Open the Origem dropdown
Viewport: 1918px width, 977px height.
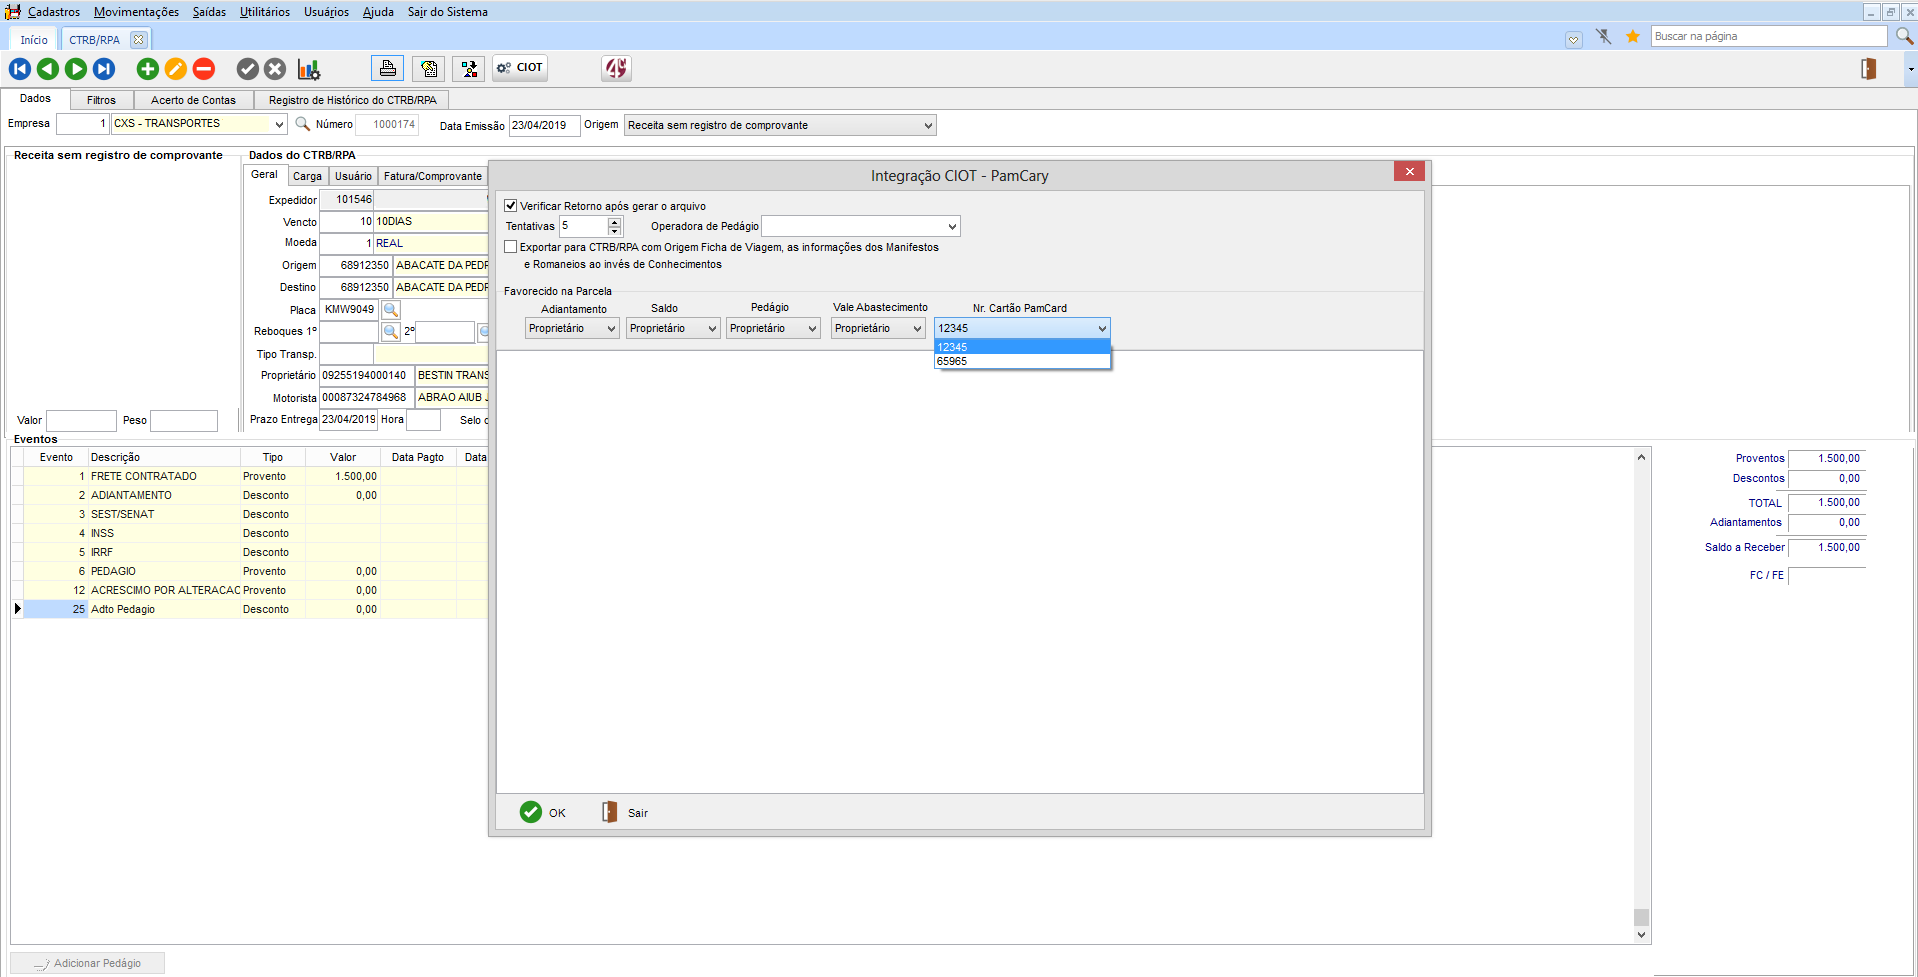(x=928, y=126)
